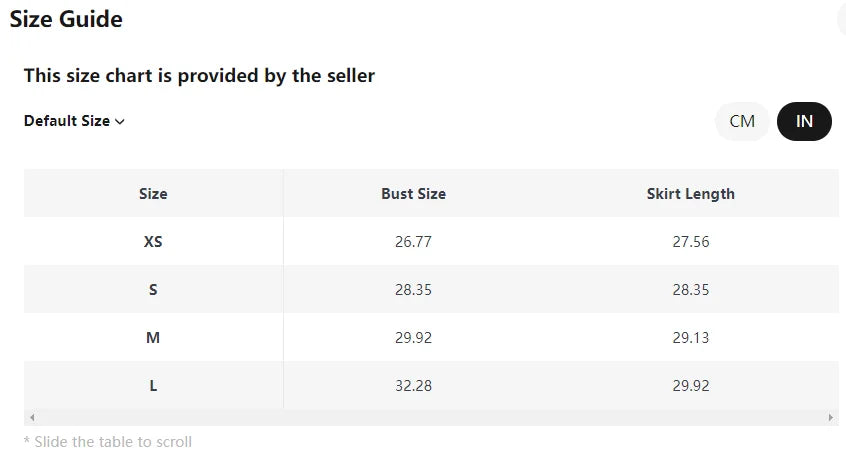Click the chevron next to Default Size
Viewport: 846px width, 465px height.
coord(120,122)
